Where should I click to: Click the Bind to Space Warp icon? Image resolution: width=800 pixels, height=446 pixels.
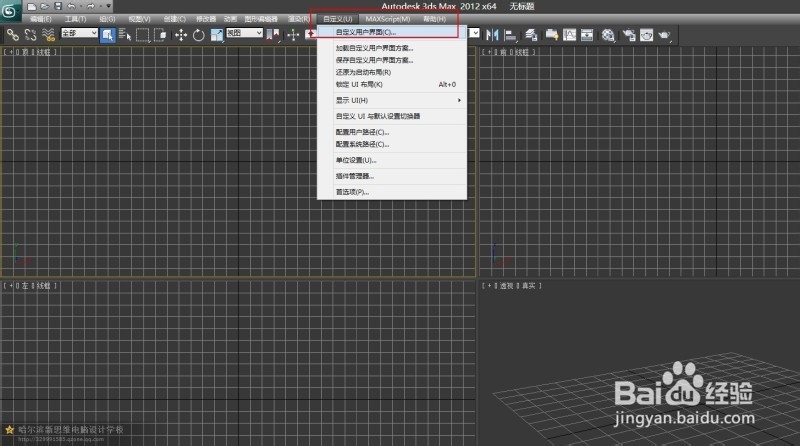coord(47,34)
